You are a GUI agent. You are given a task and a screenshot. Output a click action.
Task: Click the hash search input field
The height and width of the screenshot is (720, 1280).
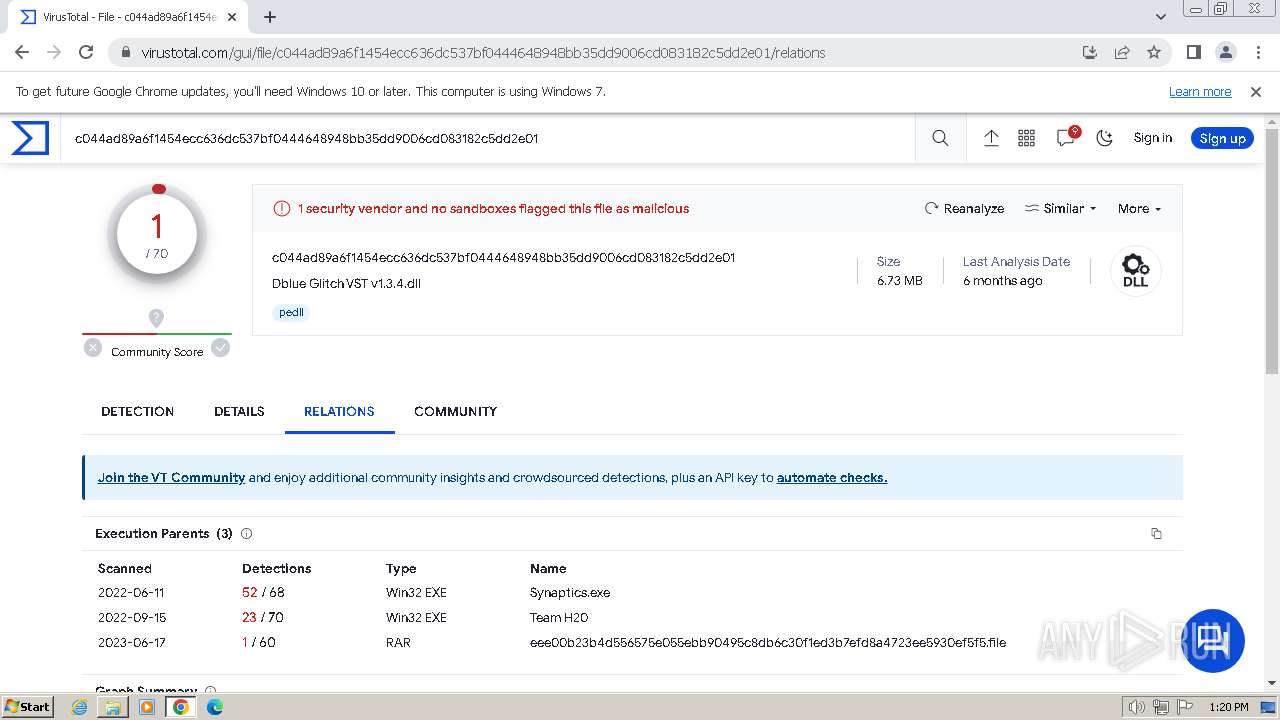point(490,138)
